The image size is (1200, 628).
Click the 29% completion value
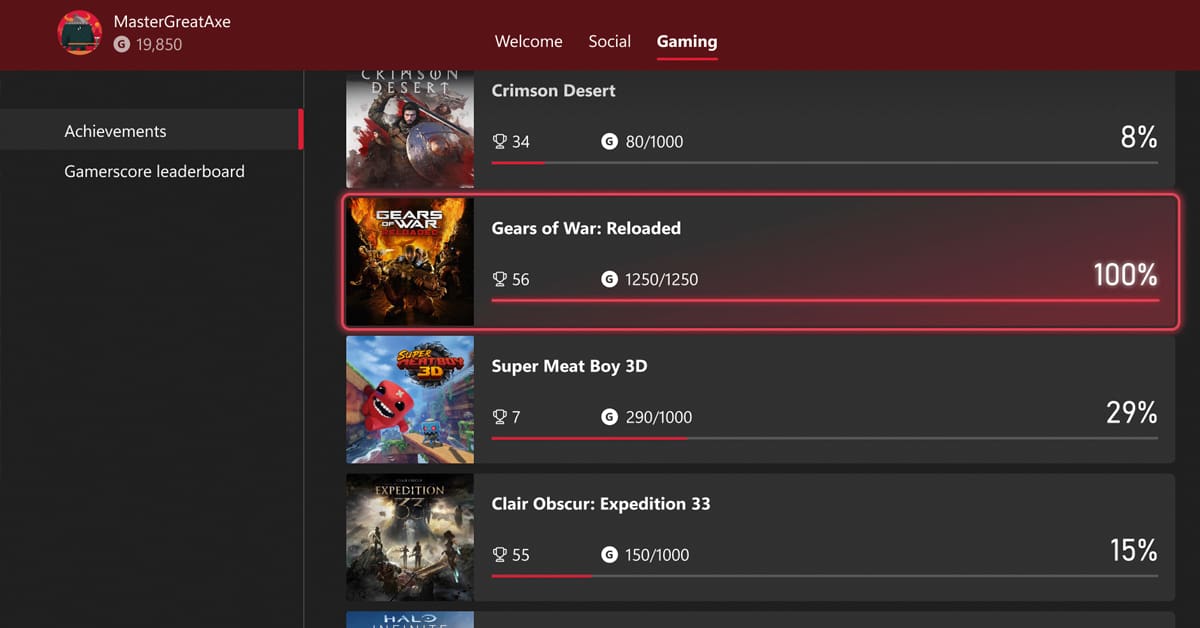(x=1132, y=412)
